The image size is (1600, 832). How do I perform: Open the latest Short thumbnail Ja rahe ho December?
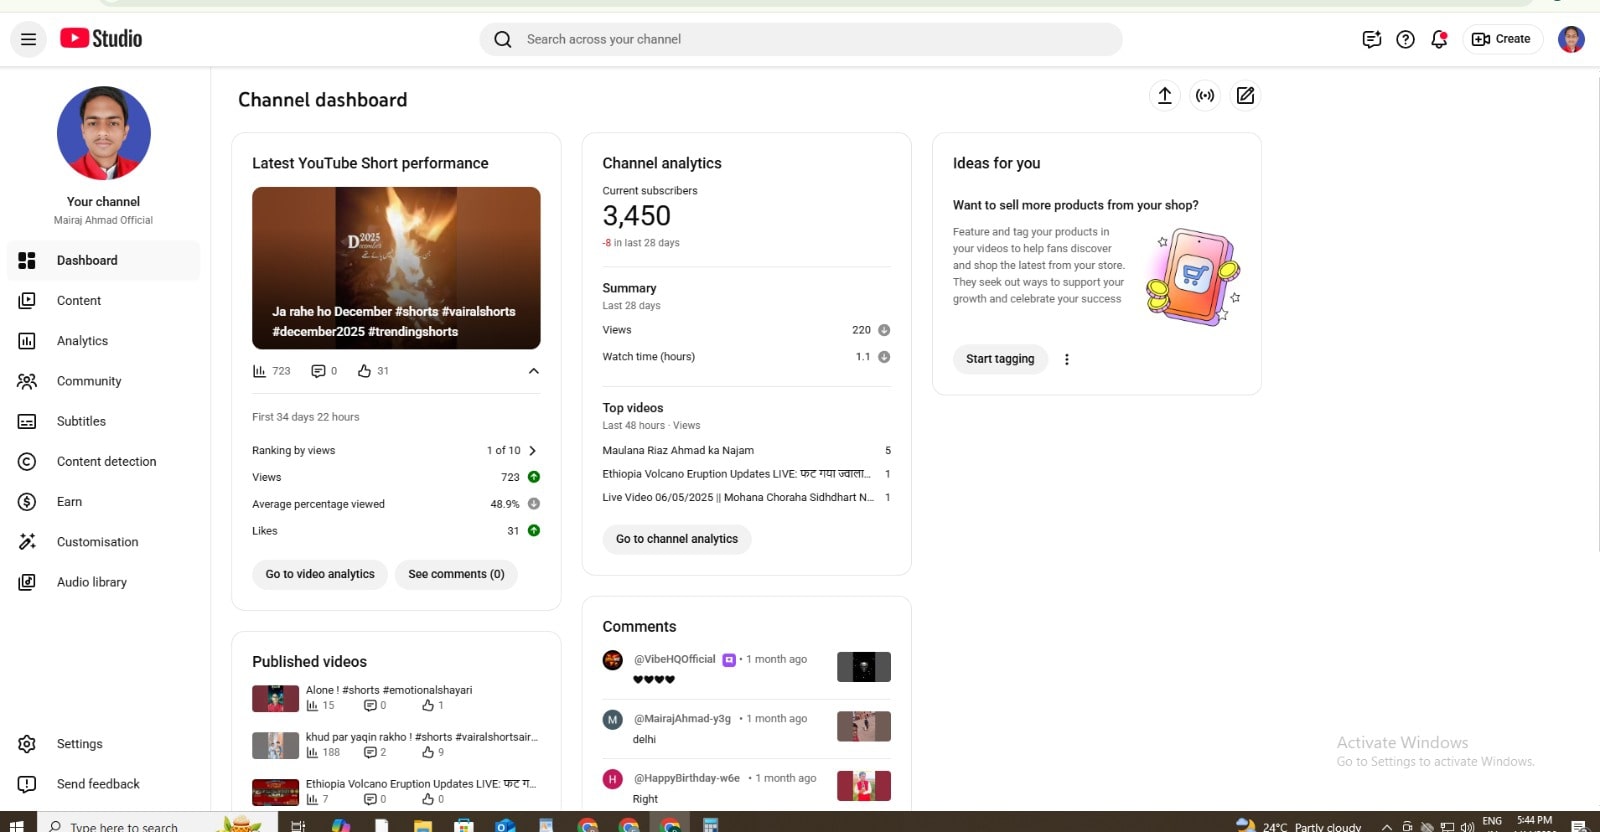tap(396, 268)
